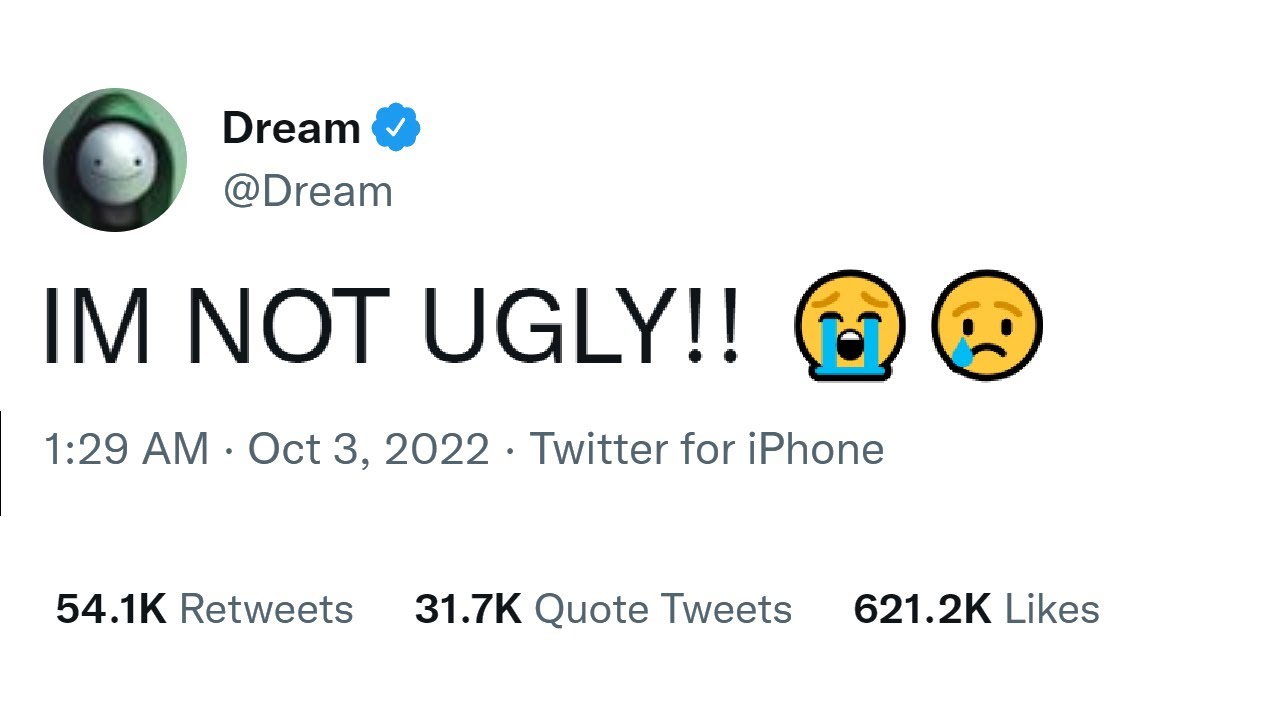1280x720 pixels.
Task: Click the blue verified checkmark badge
Action: coord(396,128)
